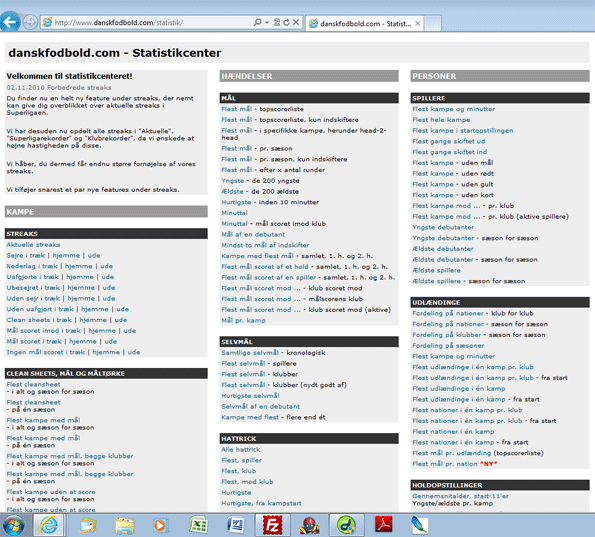Click the danskfodbold.com - Statistikcenter page heading

(115, 53)
